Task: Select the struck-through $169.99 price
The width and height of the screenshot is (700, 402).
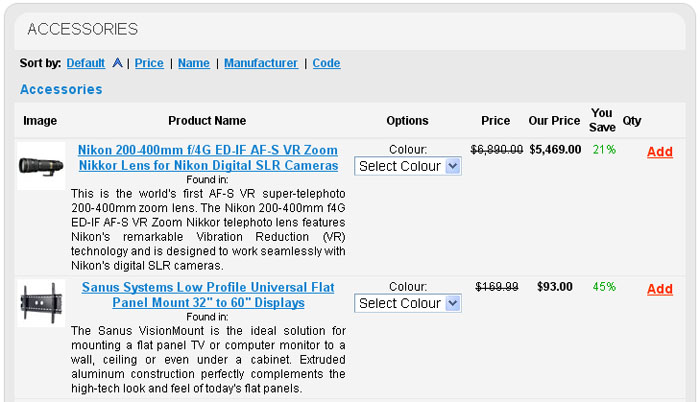Action: pos(496,287)
